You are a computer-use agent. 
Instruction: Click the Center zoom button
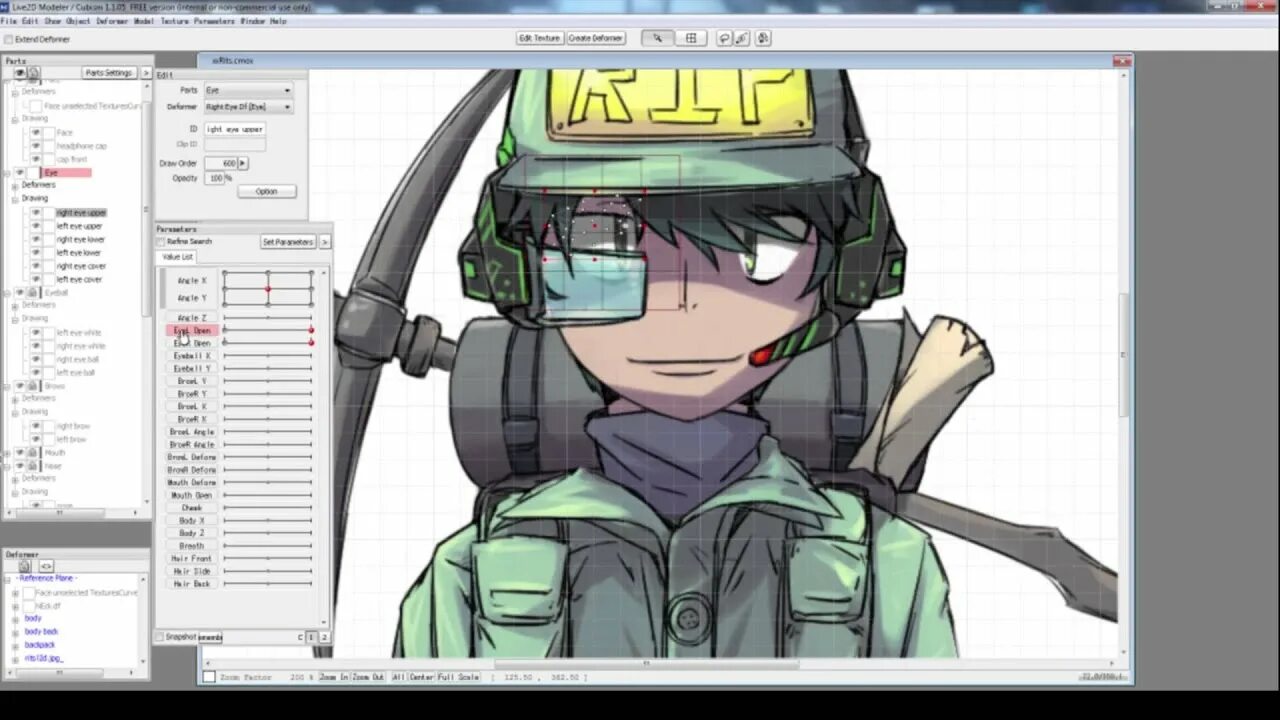click(x=421, y=677)
